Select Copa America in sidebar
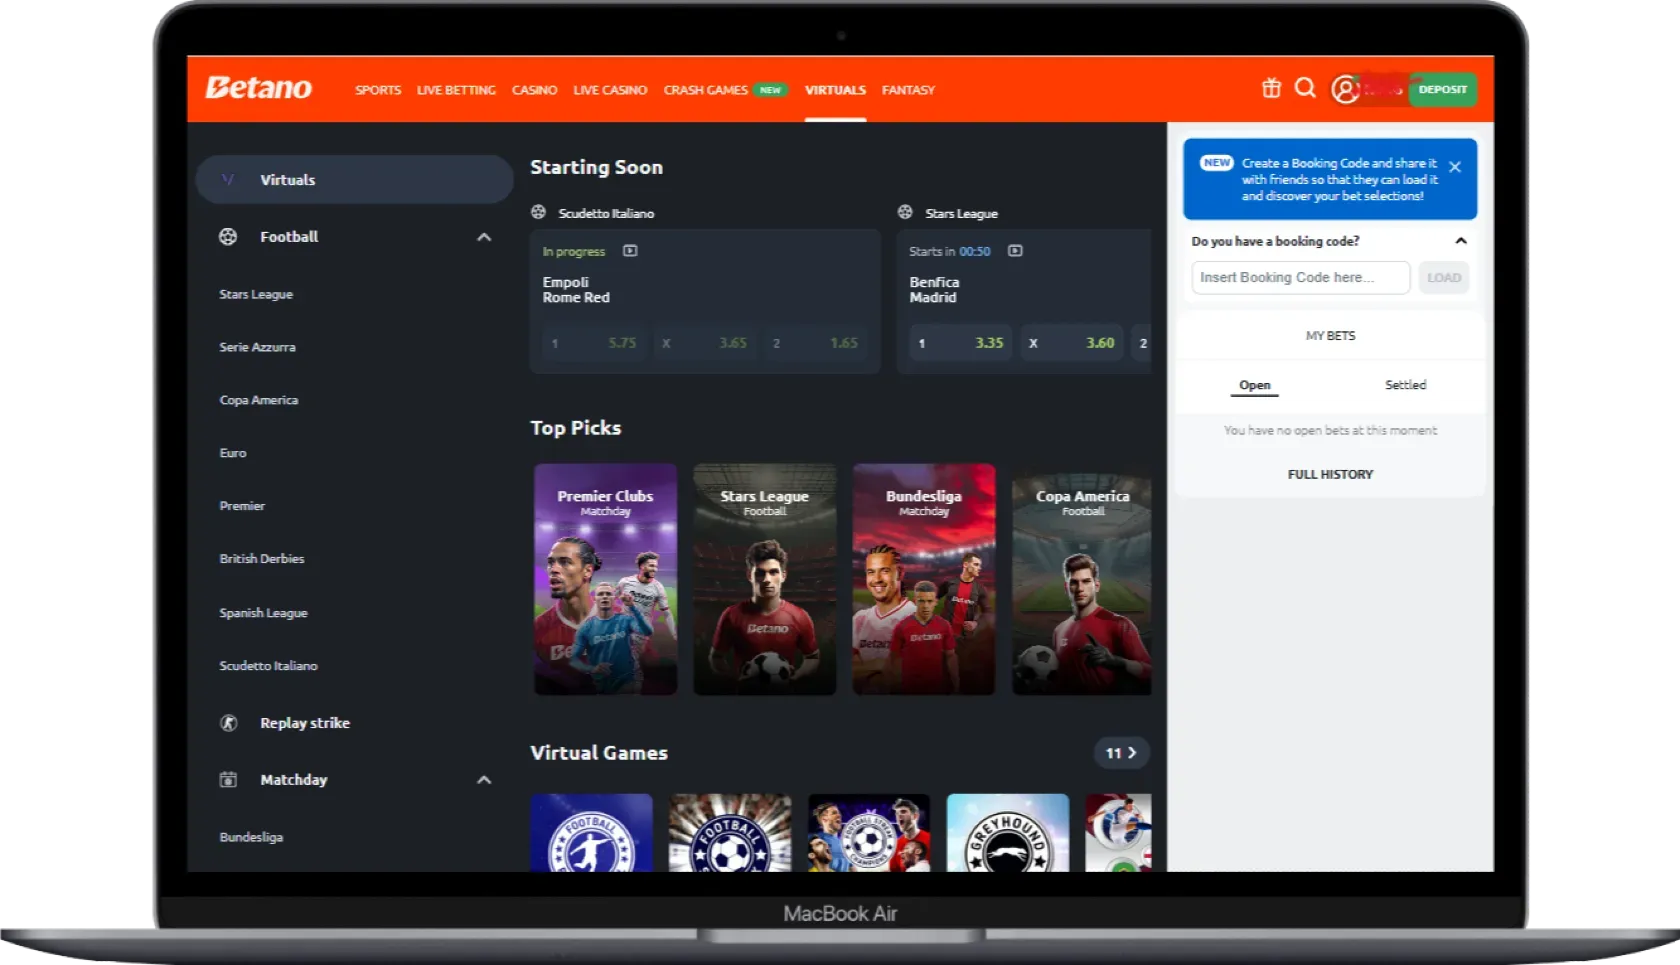1680x965 pixels. pyautogui.click(x=258, y=400)
